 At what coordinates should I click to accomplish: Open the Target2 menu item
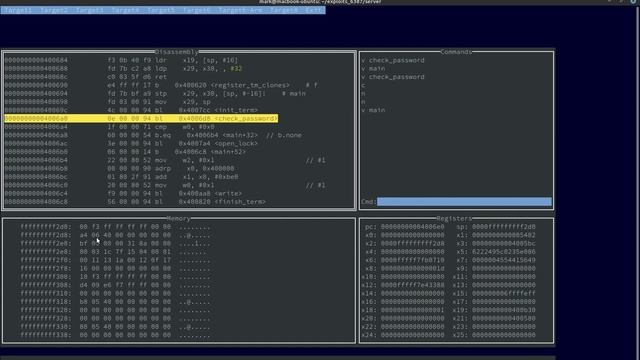tap(53, 10)
